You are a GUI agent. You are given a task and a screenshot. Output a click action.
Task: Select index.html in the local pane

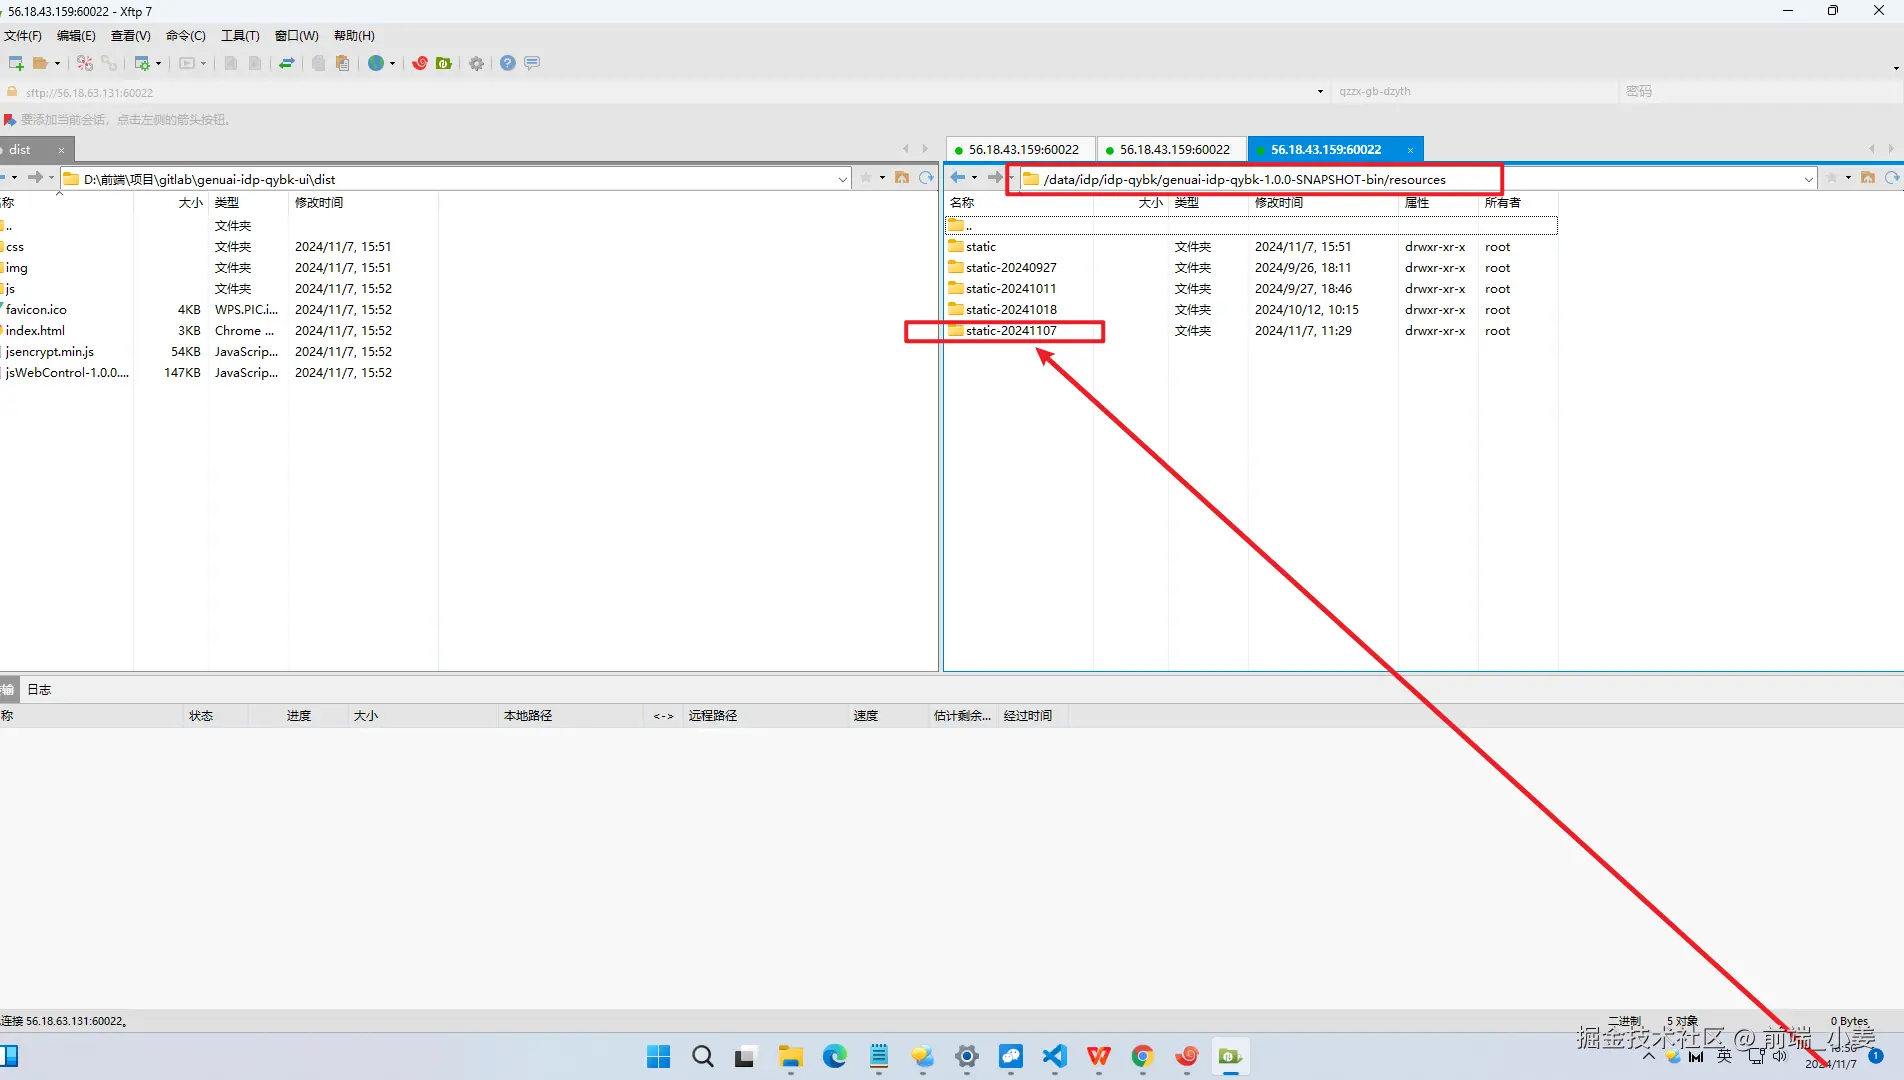pos(35,331)
